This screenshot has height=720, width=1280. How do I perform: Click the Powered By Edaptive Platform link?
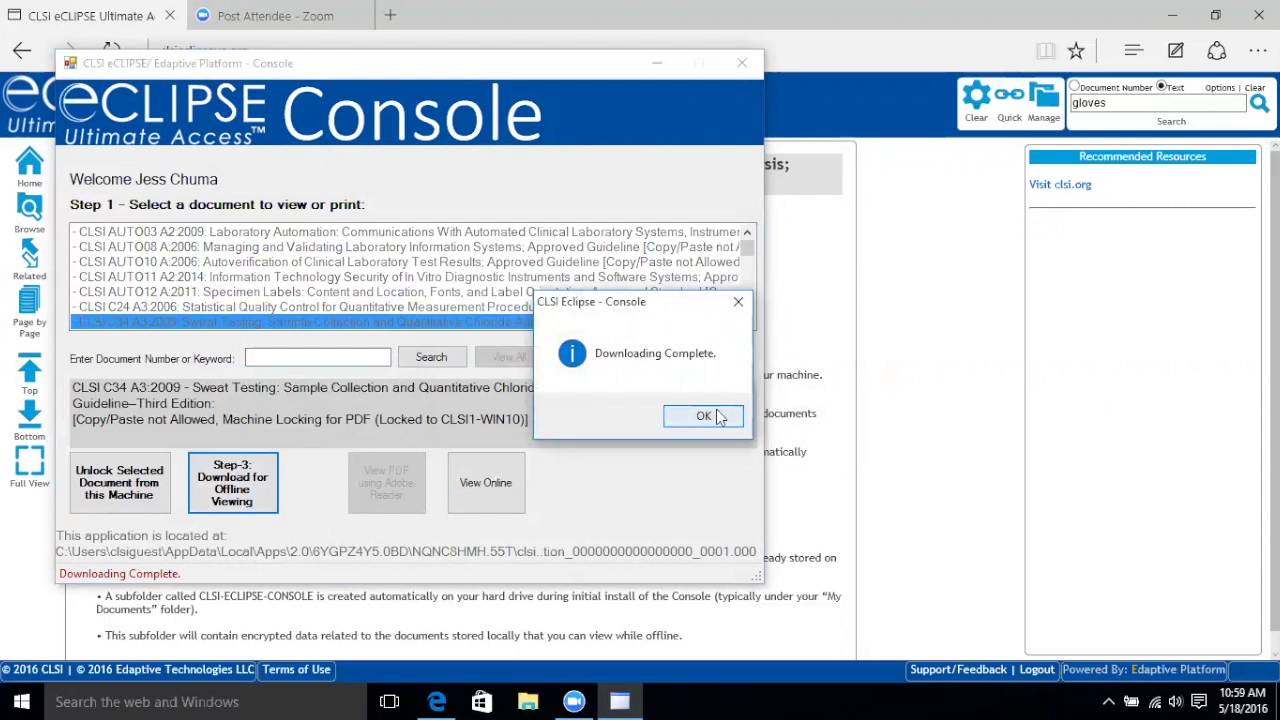coord(1144,670)
